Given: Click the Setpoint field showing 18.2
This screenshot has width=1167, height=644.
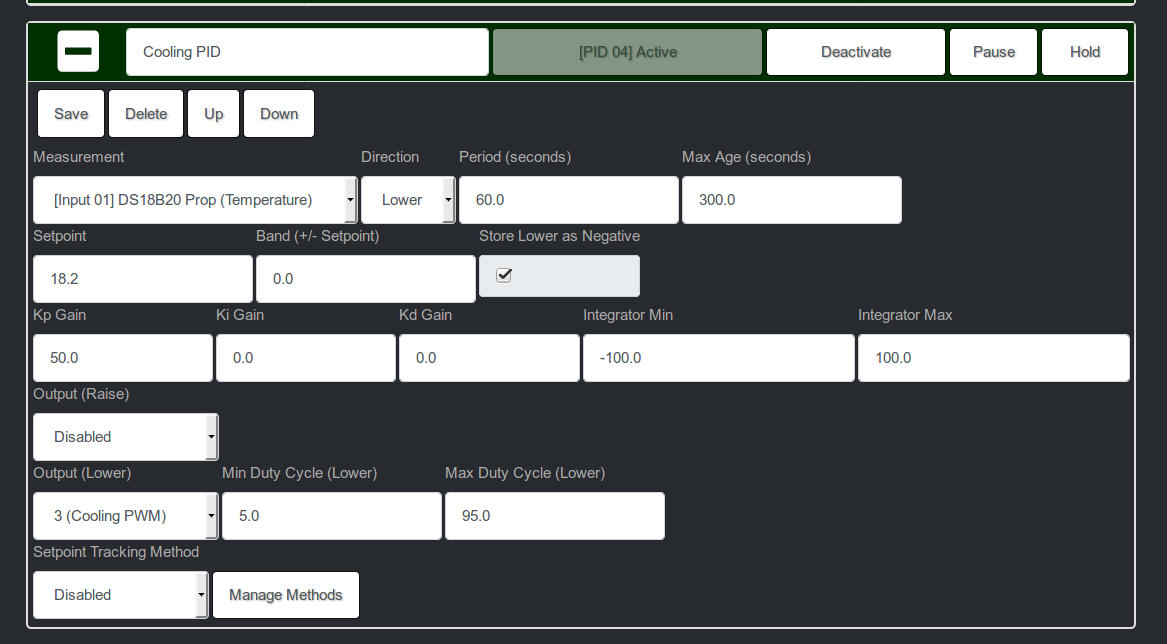Looking at the screenshot, I should tap(143, 279).
